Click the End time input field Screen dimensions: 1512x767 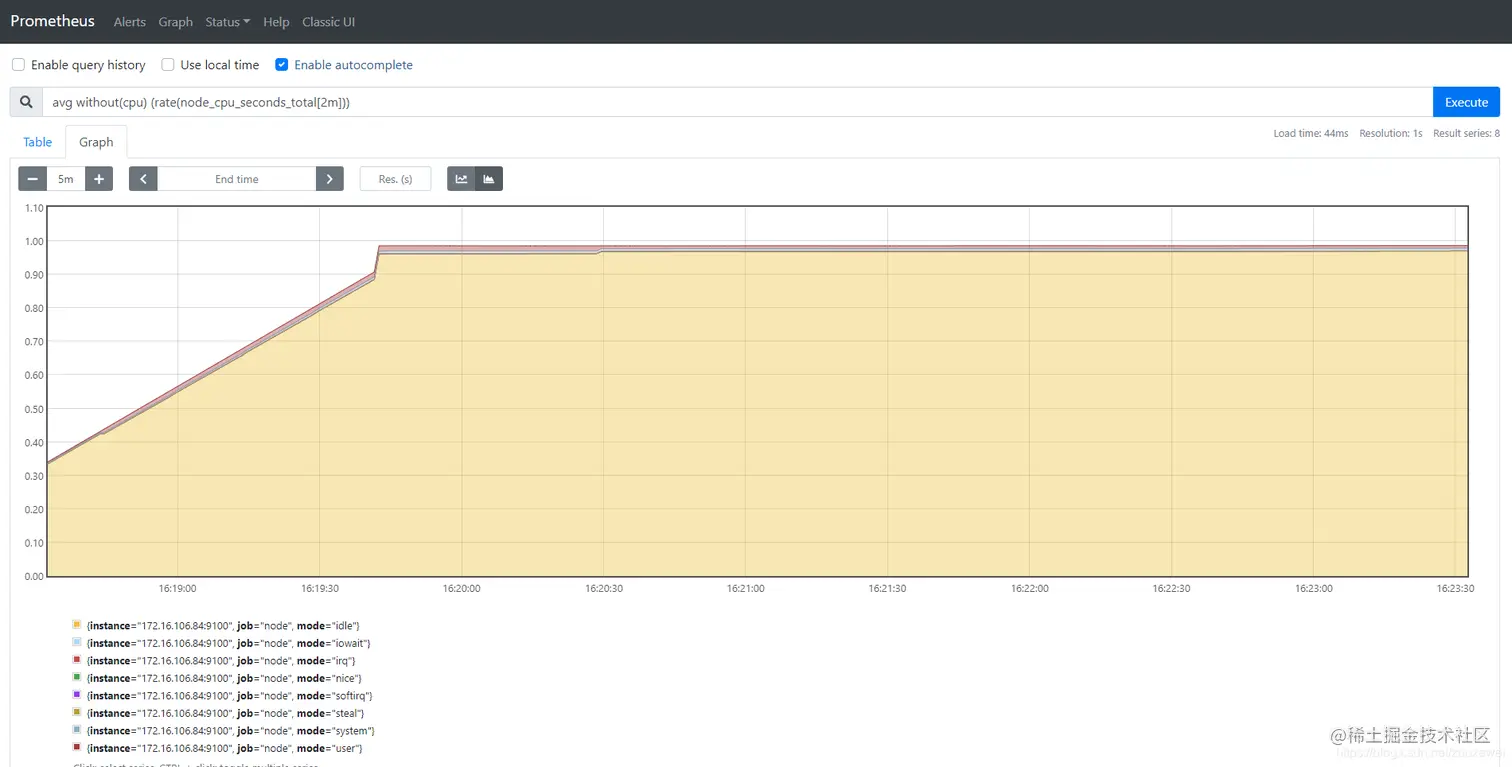pyautogui.click(x=237, y=179)
